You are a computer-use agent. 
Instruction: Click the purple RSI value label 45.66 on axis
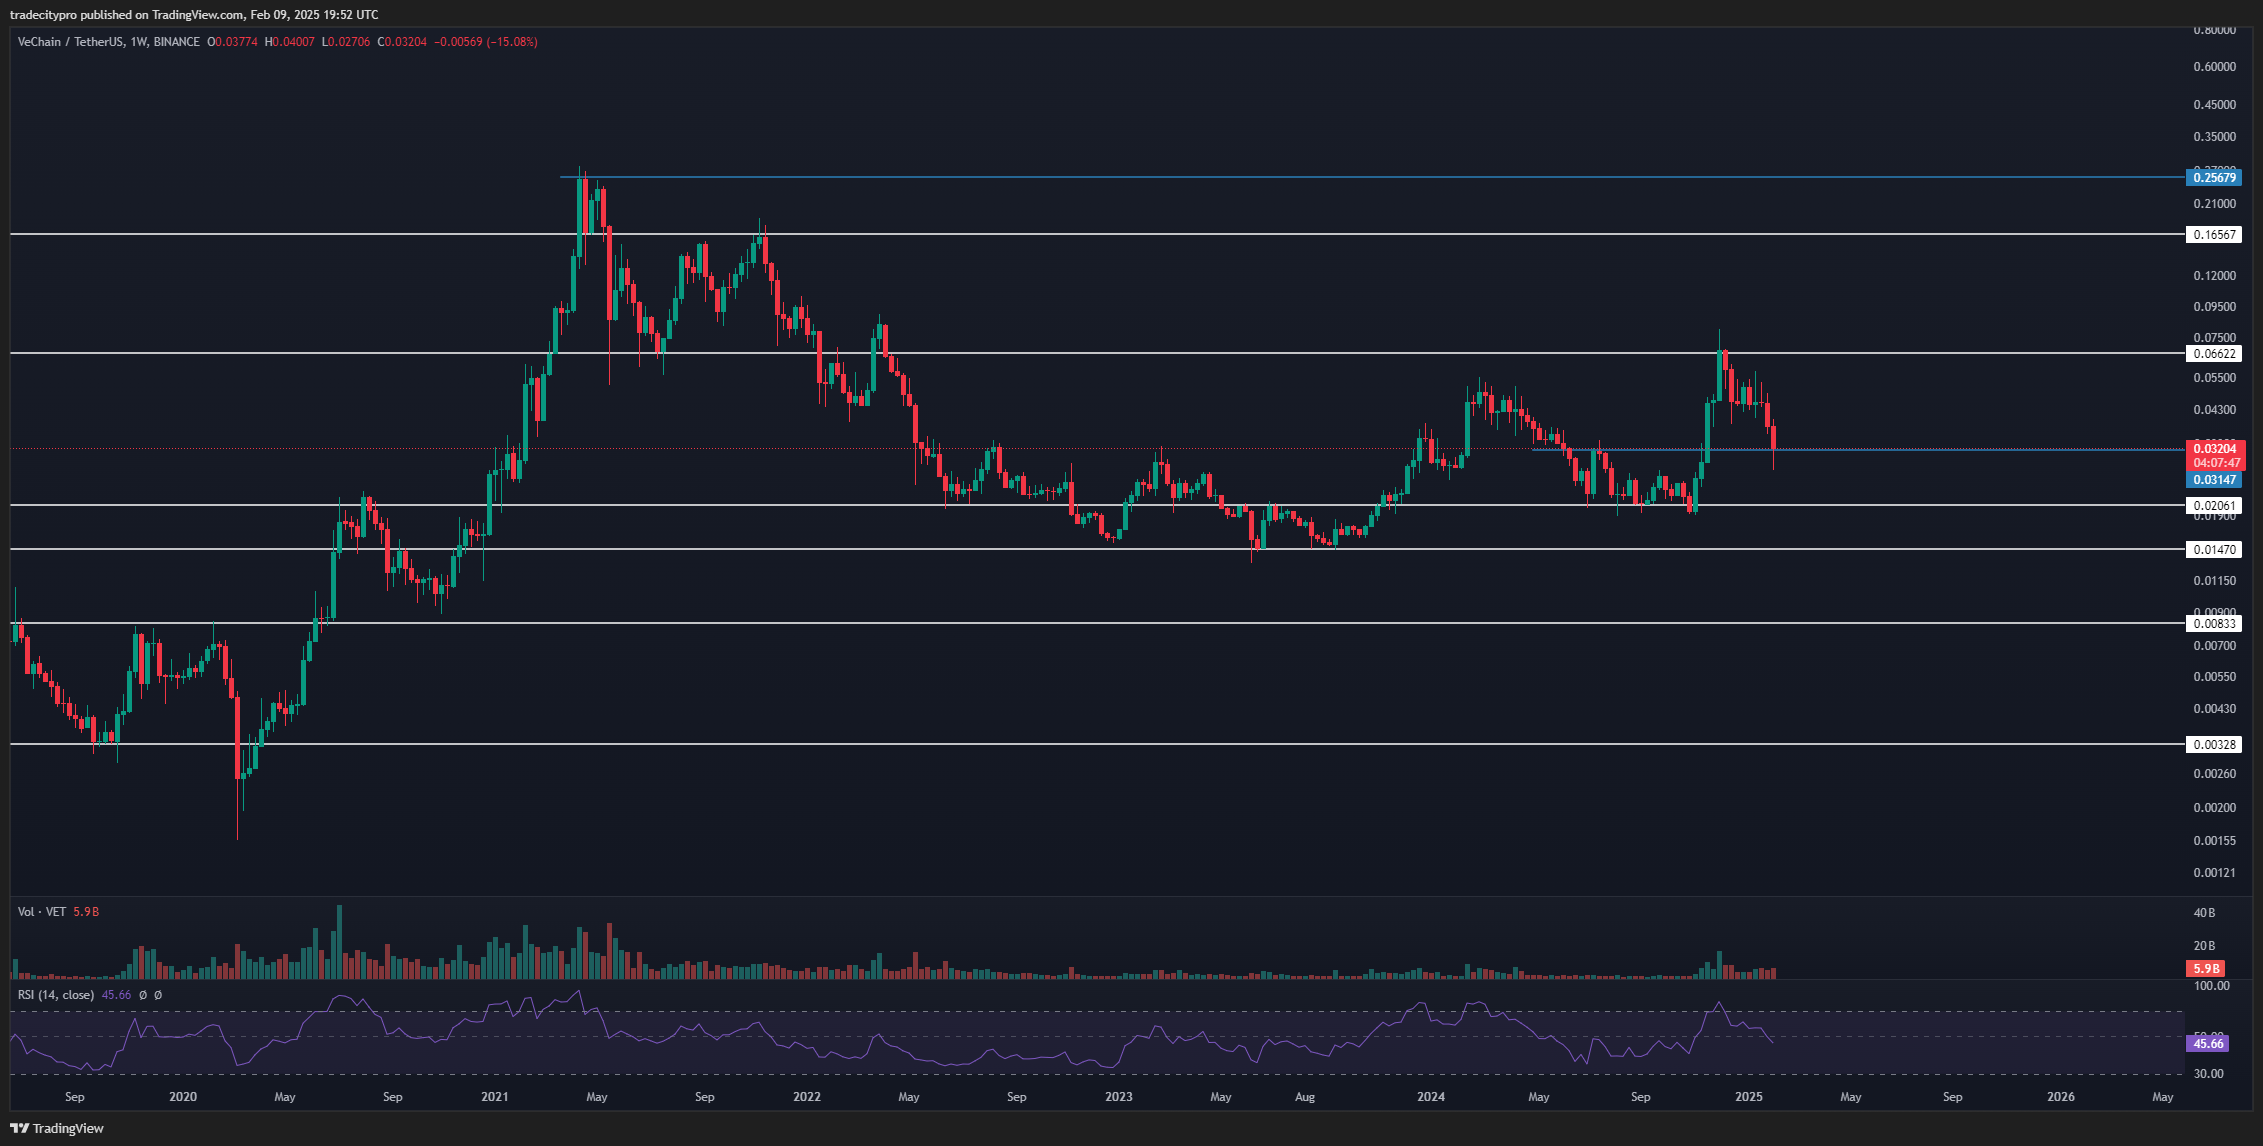pyautogui.click(x=2207, y=1043)
